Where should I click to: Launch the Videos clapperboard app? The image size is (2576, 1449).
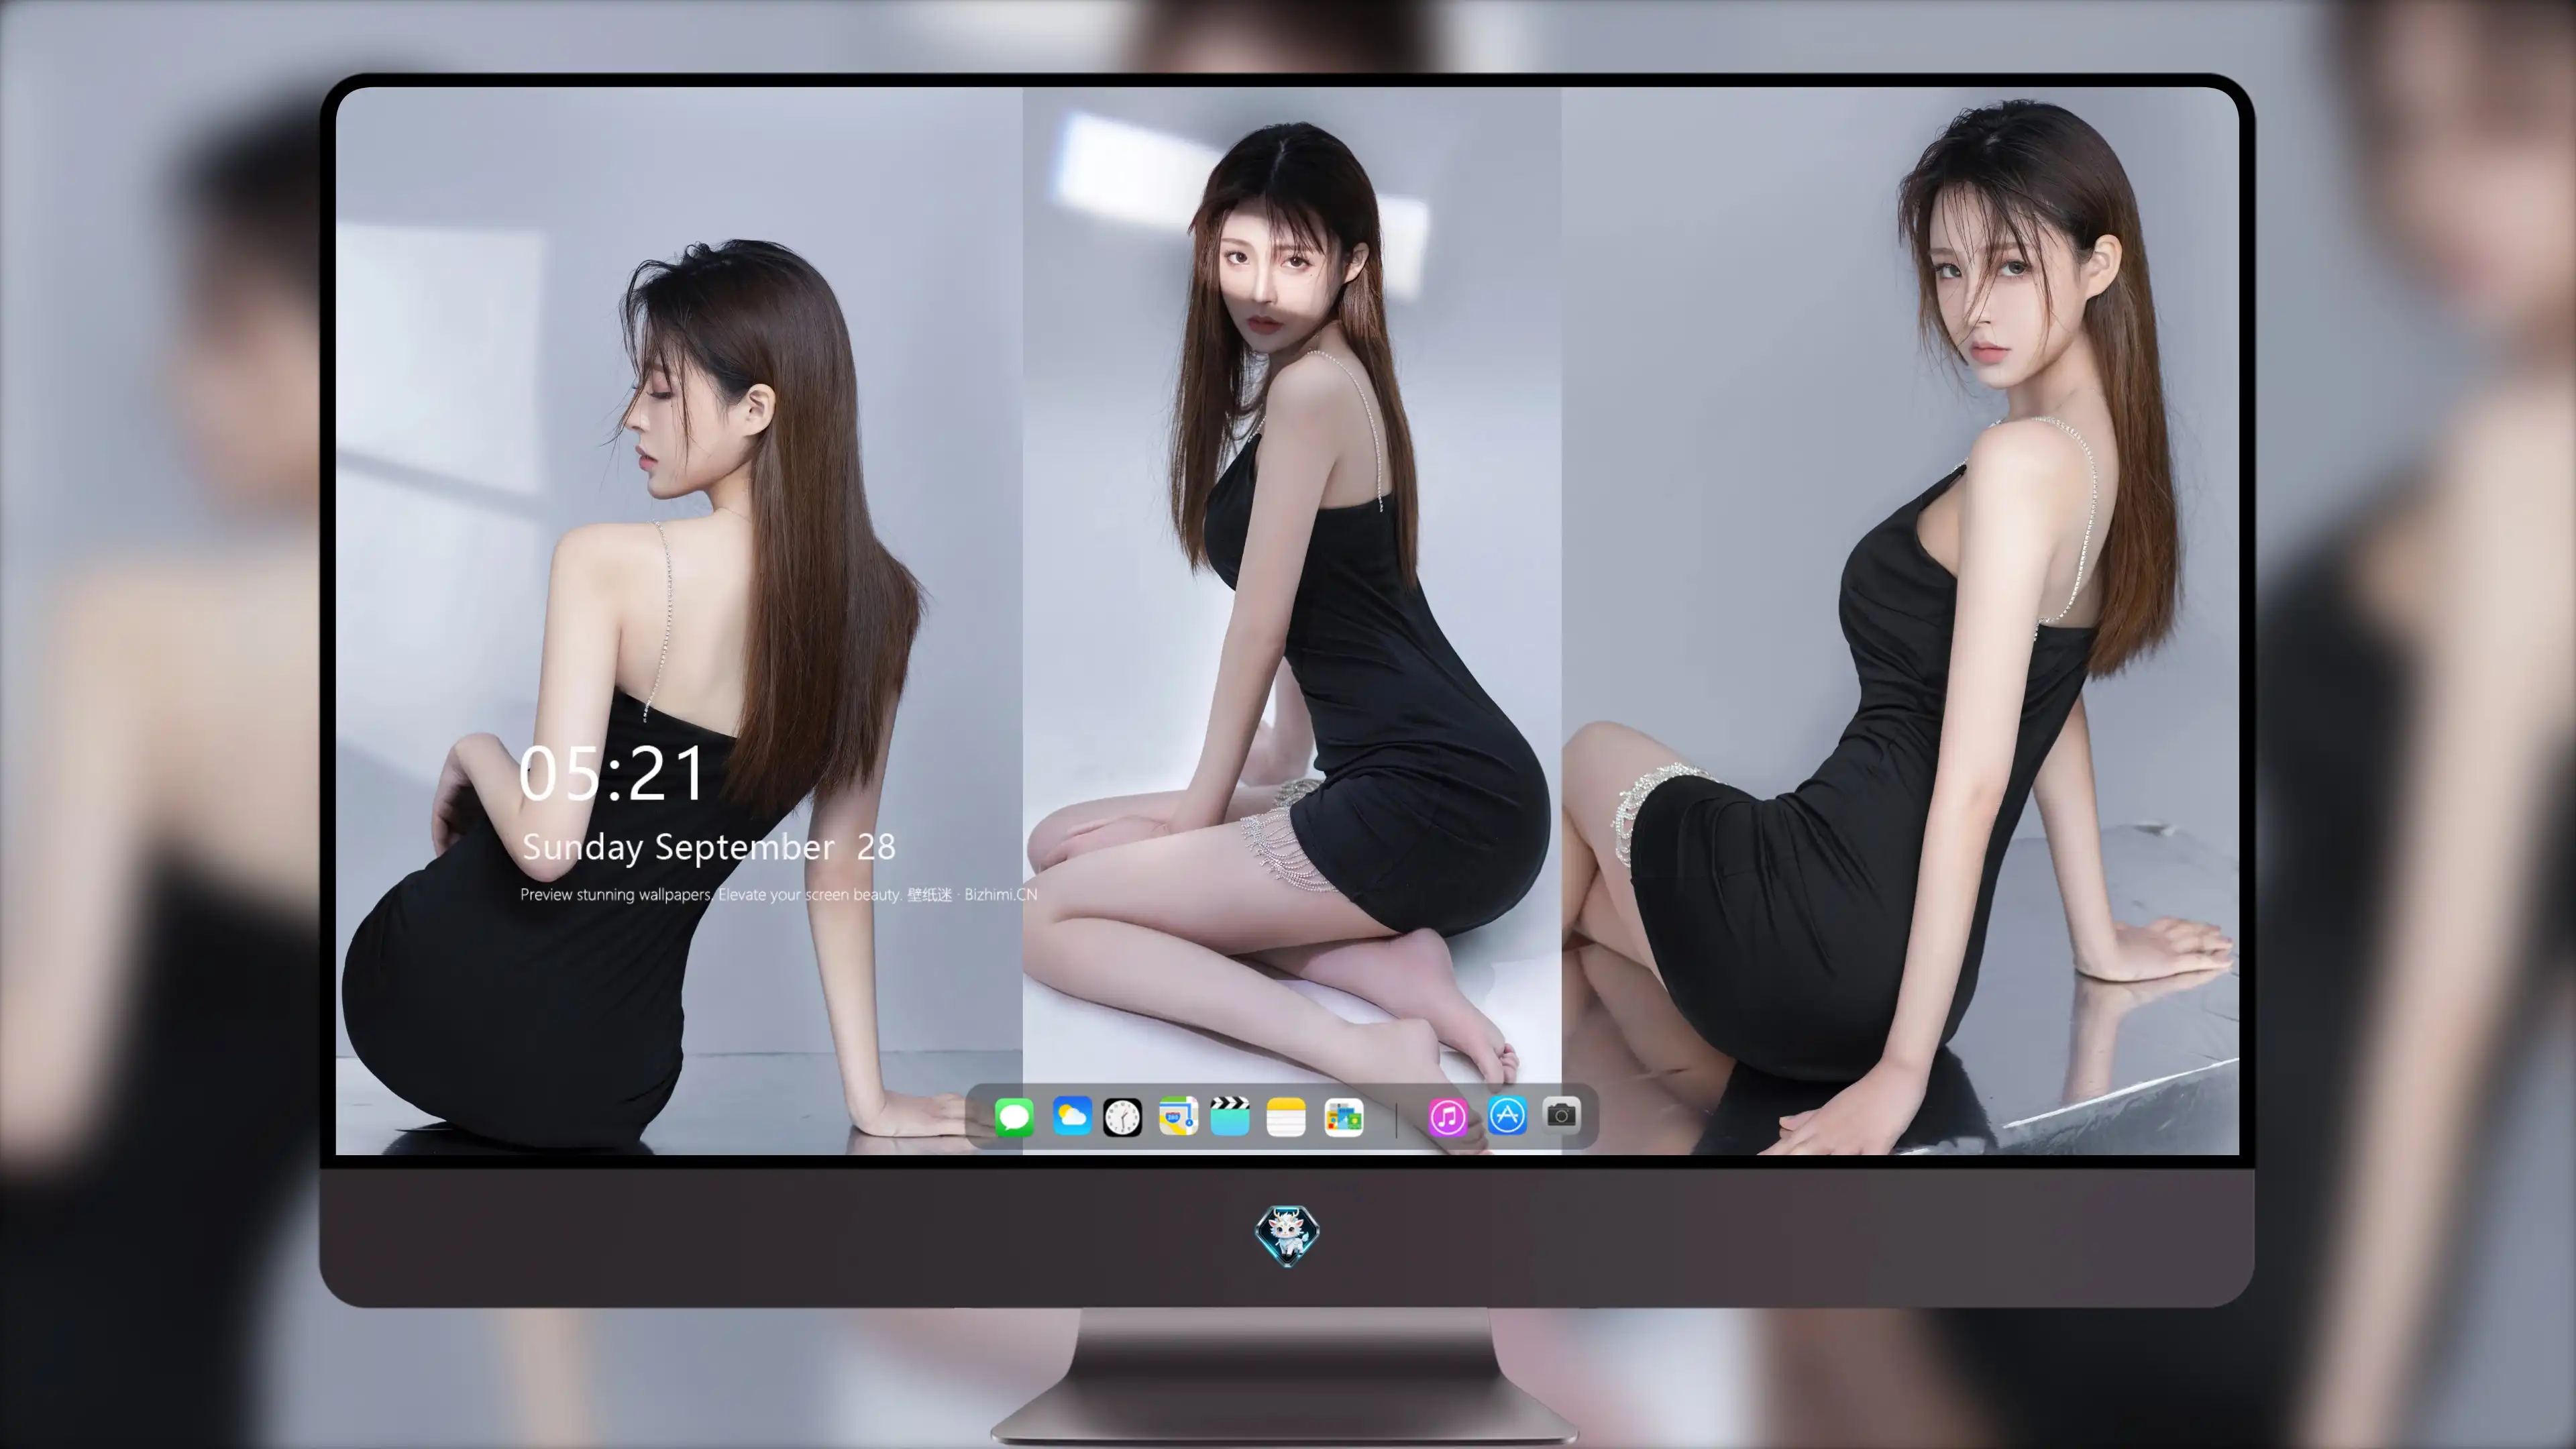coord(1230,1116)
